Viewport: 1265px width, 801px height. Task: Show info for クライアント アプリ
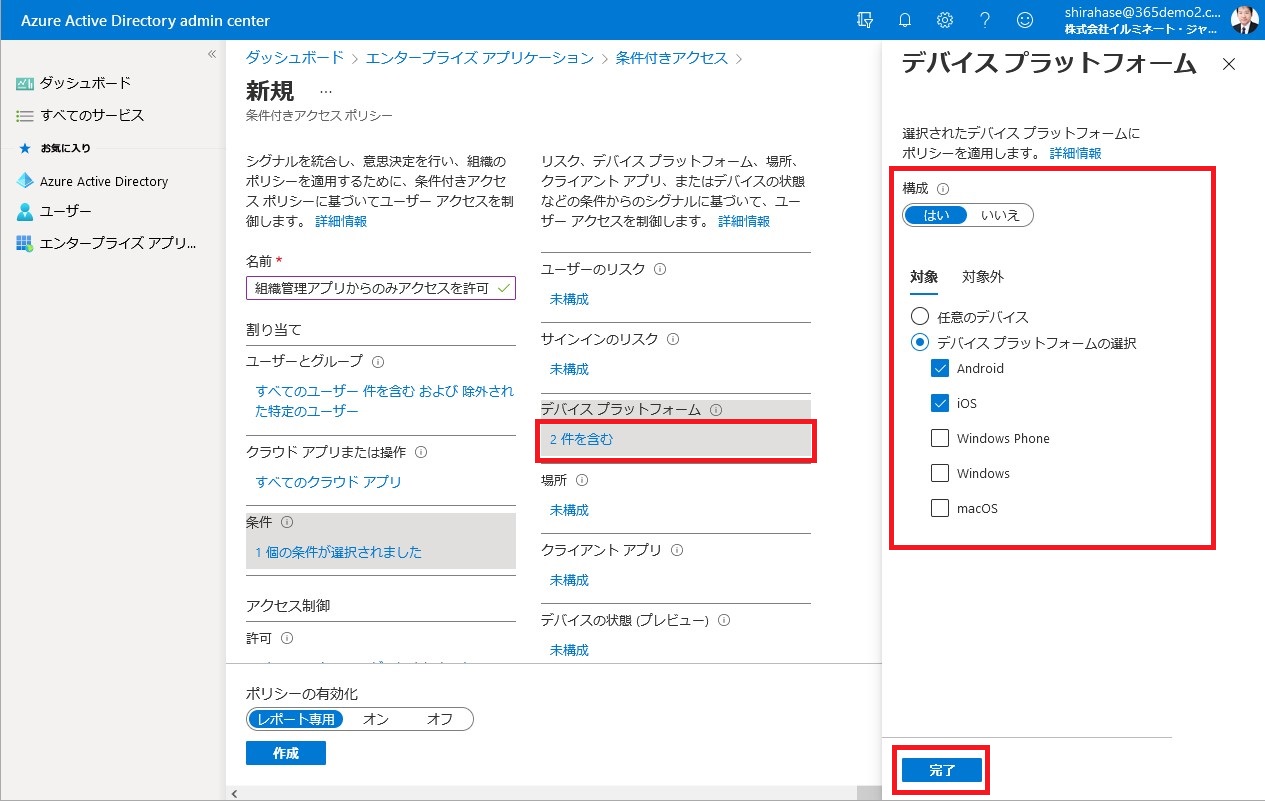pos(677,550)
